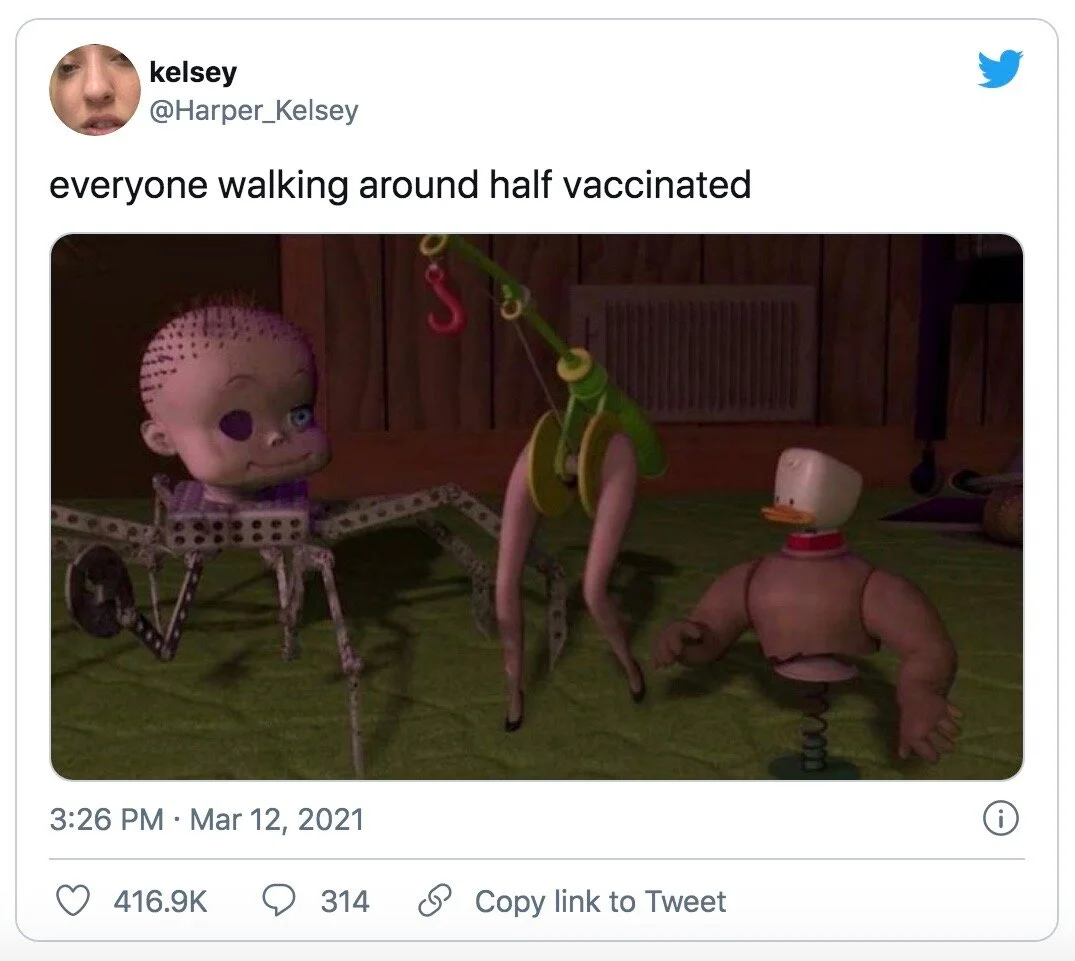Image resolution: width=1075 pixels, height=961 pixels.
Task: Like the tweet with the heart icon
Action: coord(73,901)
